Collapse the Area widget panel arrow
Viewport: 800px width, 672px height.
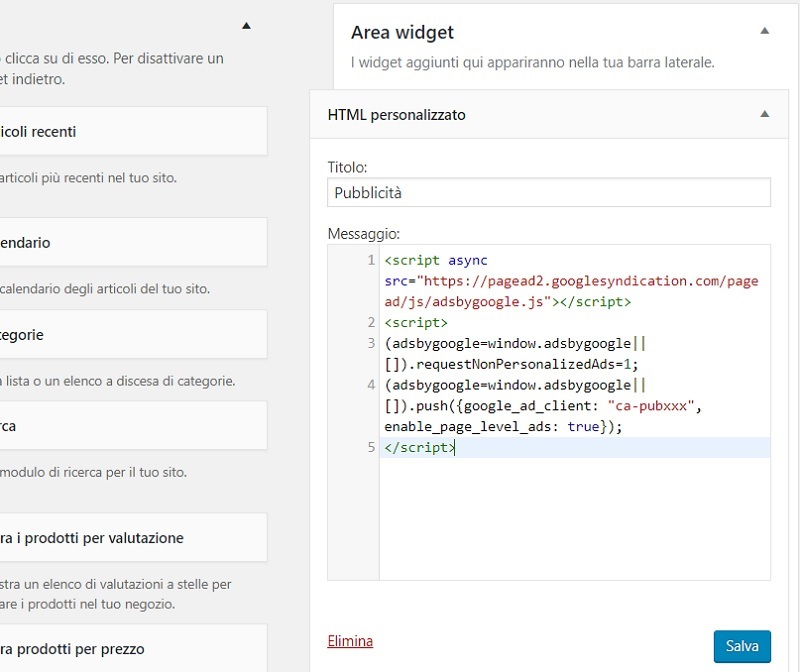[x=764, y=31]
